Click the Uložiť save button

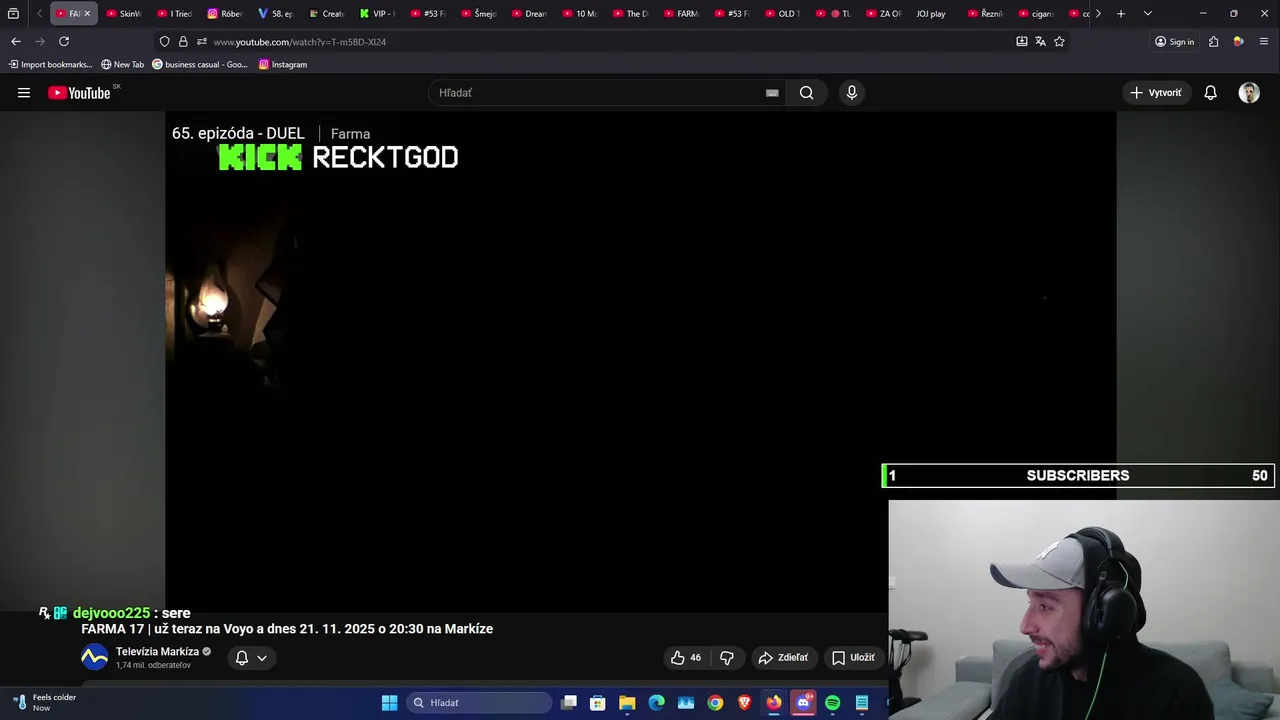(x=853, y=657)
